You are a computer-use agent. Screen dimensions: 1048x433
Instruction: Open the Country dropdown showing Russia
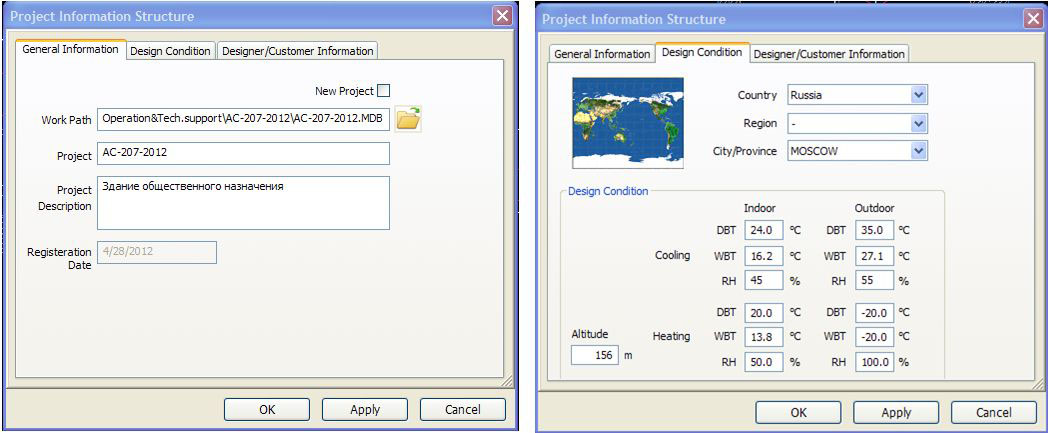click(x=919, y=95)
